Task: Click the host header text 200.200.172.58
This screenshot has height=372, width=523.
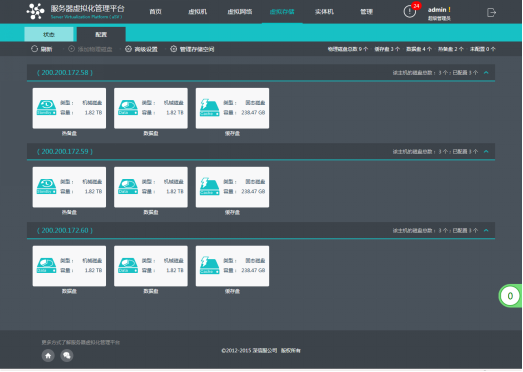Action: click(x=65, y=72)
